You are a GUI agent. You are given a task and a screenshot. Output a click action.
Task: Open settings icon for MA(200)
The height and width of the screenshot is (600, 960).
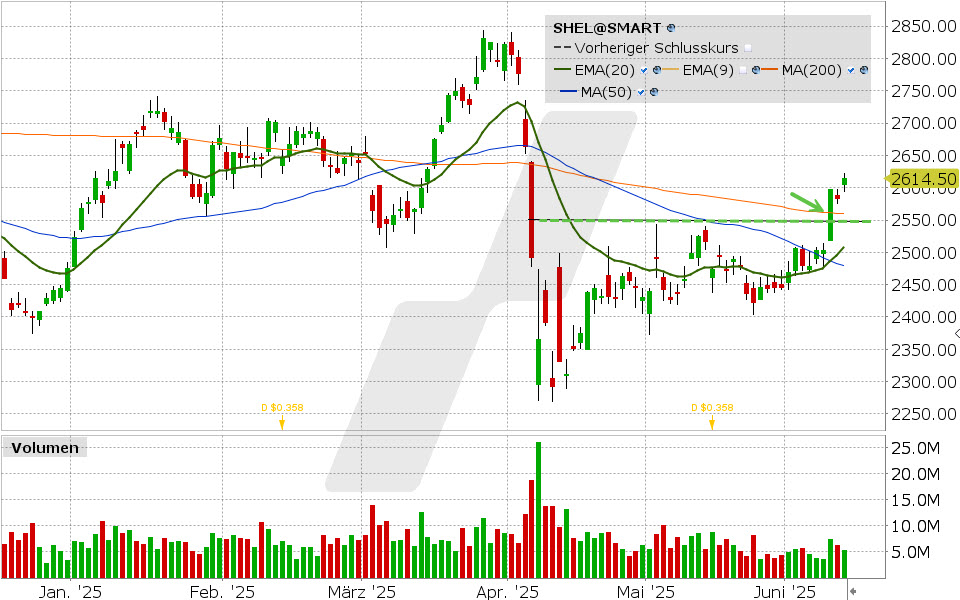pos(864,70)
